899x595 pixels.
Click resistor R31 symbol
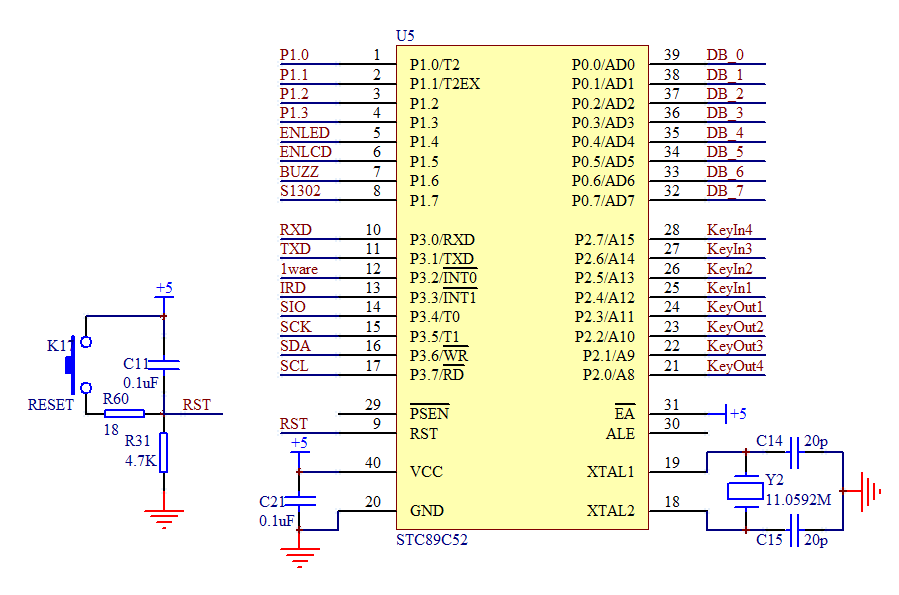pos(164,452)
